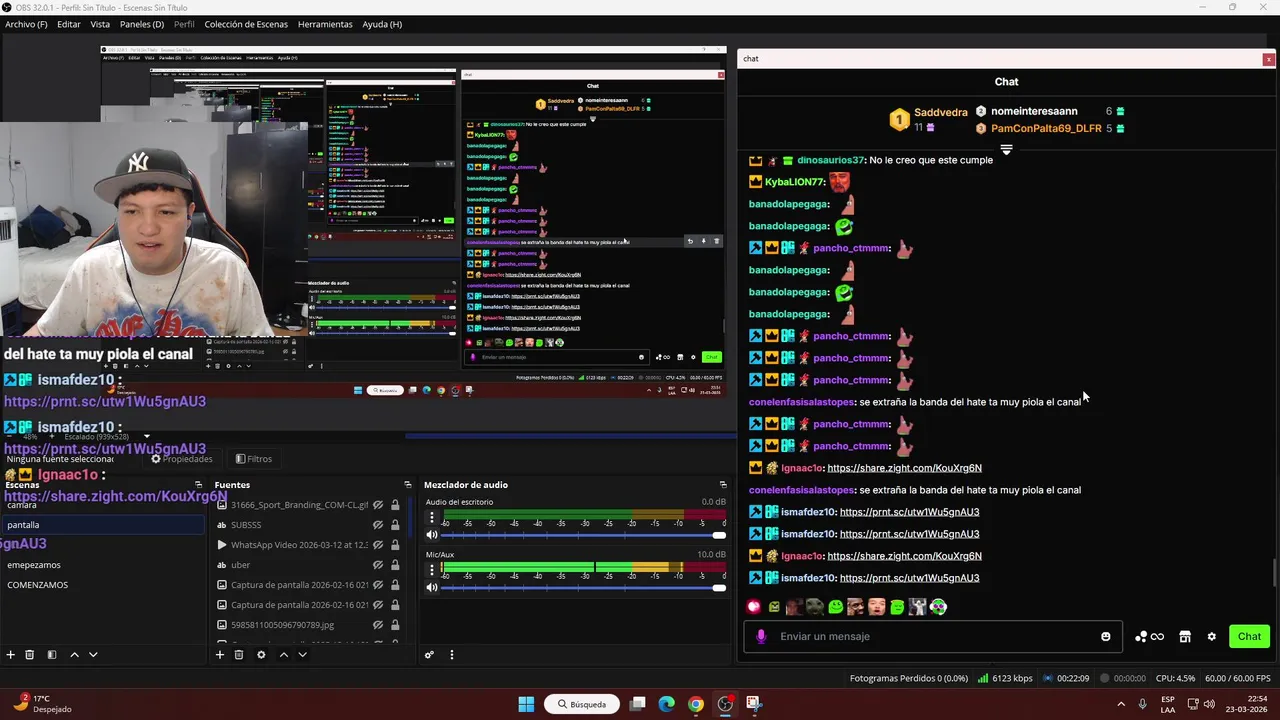This screenshot has width=1280, height=720.
Task: Open the mixer's bottom three-dot menu
Action: 451,655
